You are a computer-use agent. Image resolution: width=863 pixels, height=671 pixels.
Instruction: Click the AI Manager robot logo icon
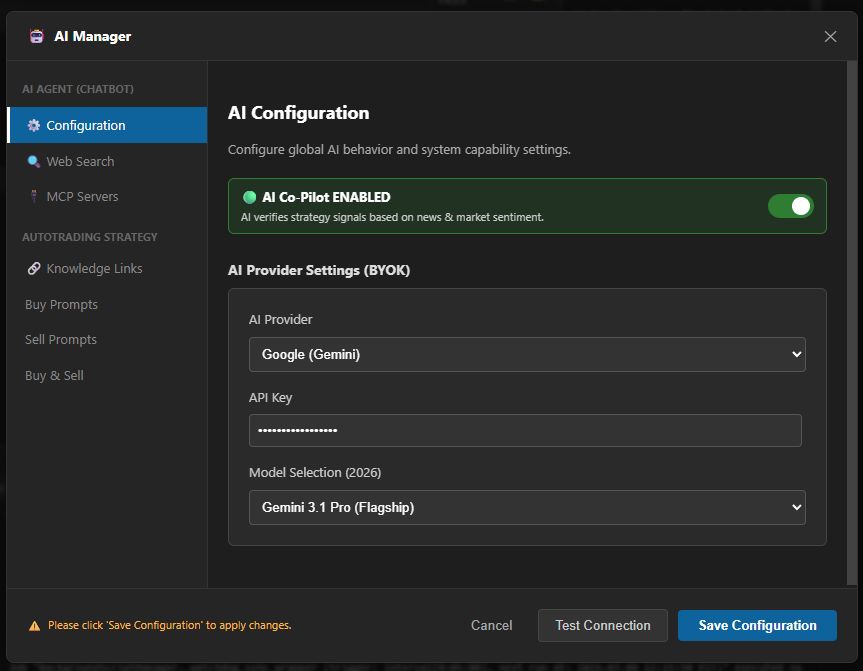tap(37, 36)
